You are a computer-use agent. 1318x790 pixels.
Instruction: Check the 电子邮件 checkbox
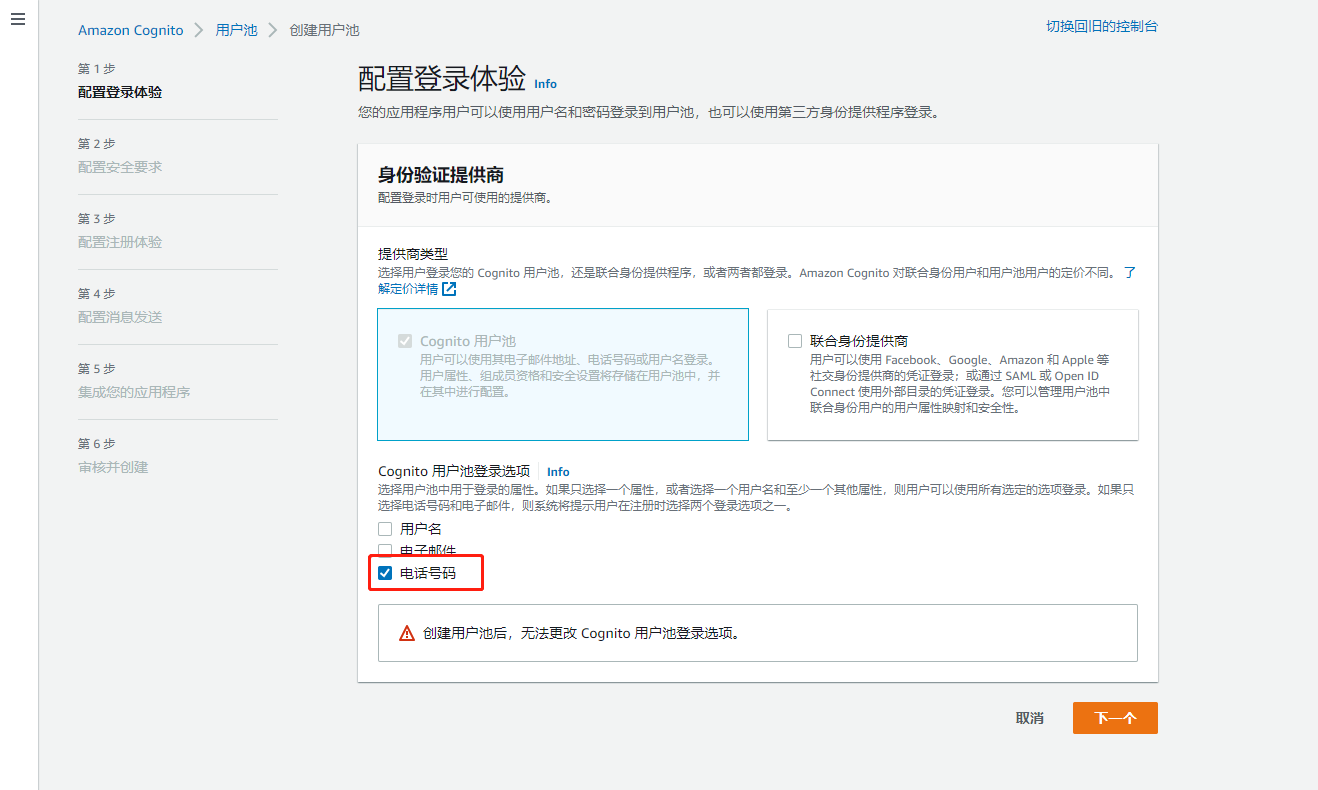385,551
